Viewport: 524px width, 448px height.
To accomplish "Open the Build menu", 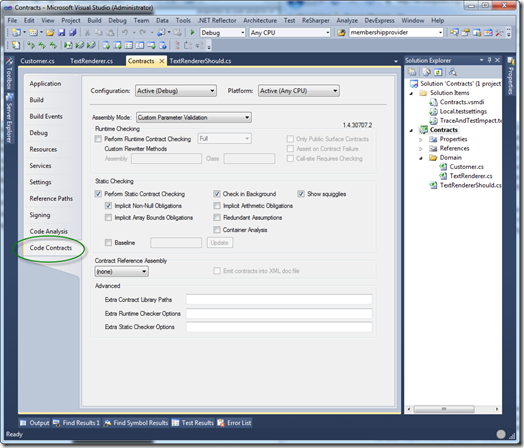I will (94, 20).
